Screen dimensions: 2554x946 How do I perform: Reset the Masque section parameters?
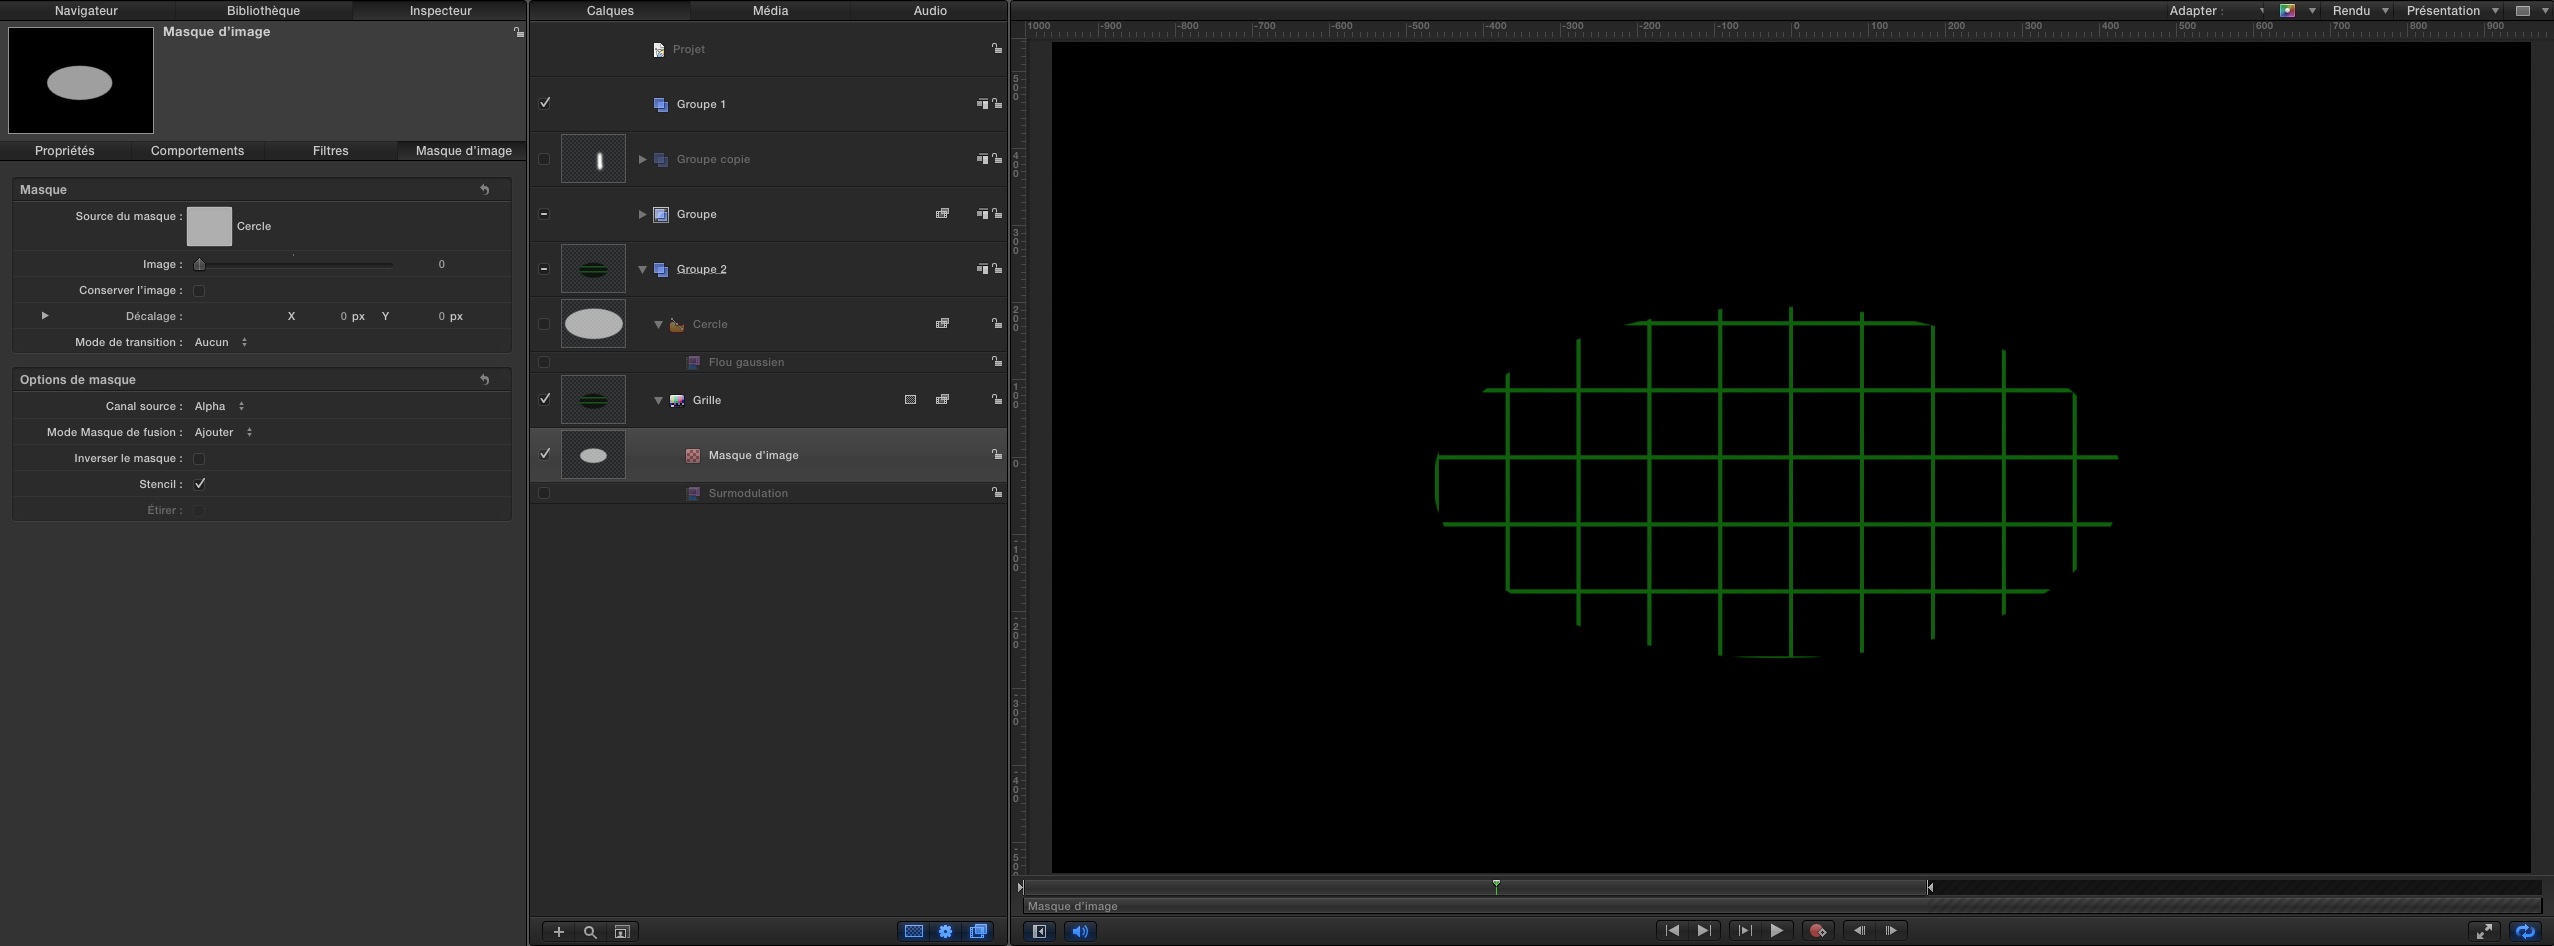point(485,189)
